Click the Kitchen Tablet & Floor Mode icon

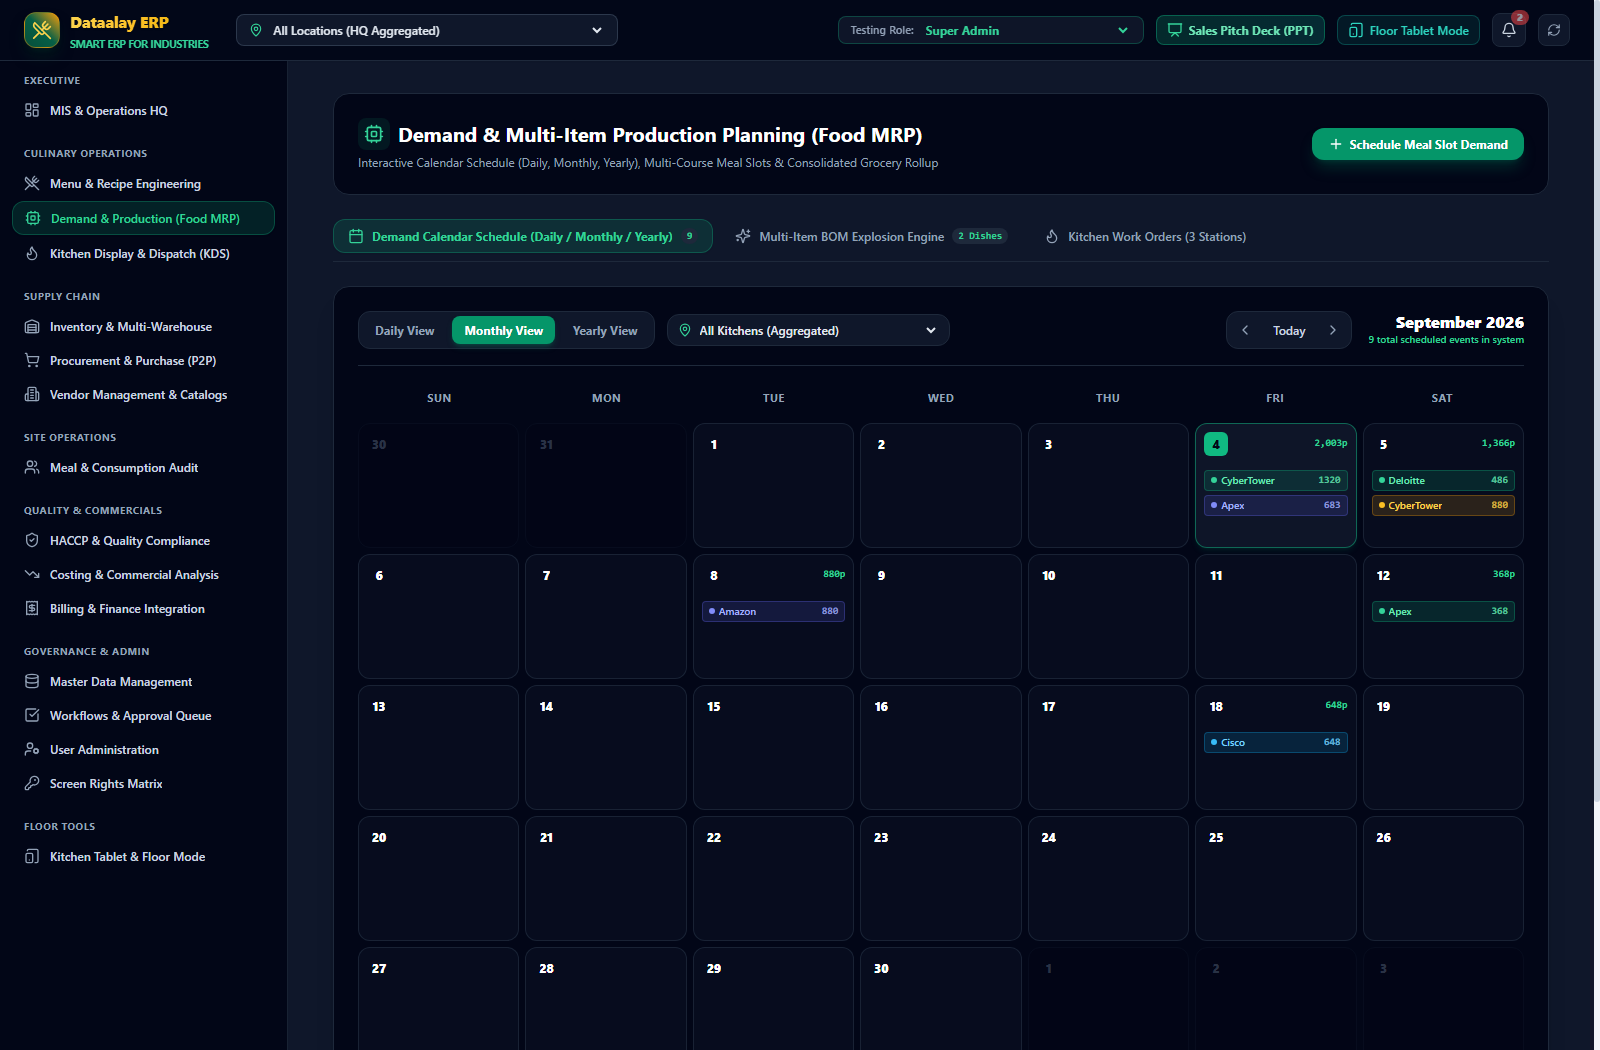(32, 856)
